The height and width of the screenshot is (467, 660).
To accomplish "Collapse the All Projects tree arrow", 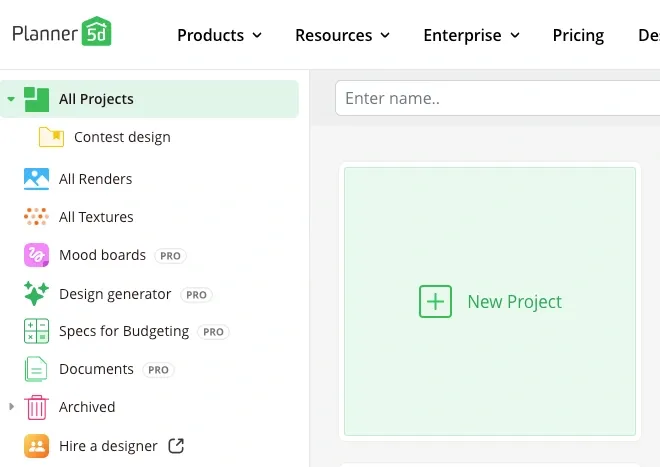I will click(11, 99).
